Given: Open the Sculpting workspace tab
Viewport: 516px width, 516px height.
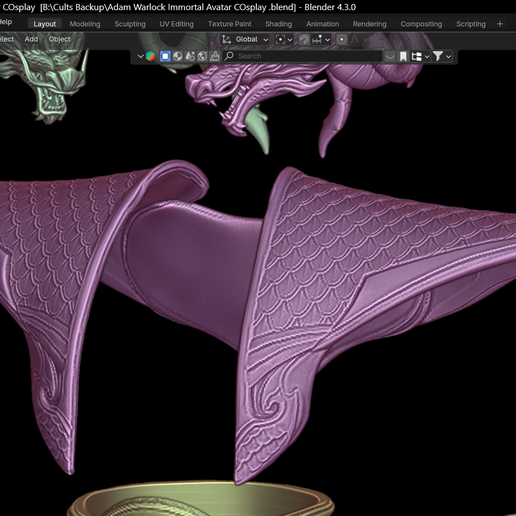Looking at the screenshot, I should (130, 24).
